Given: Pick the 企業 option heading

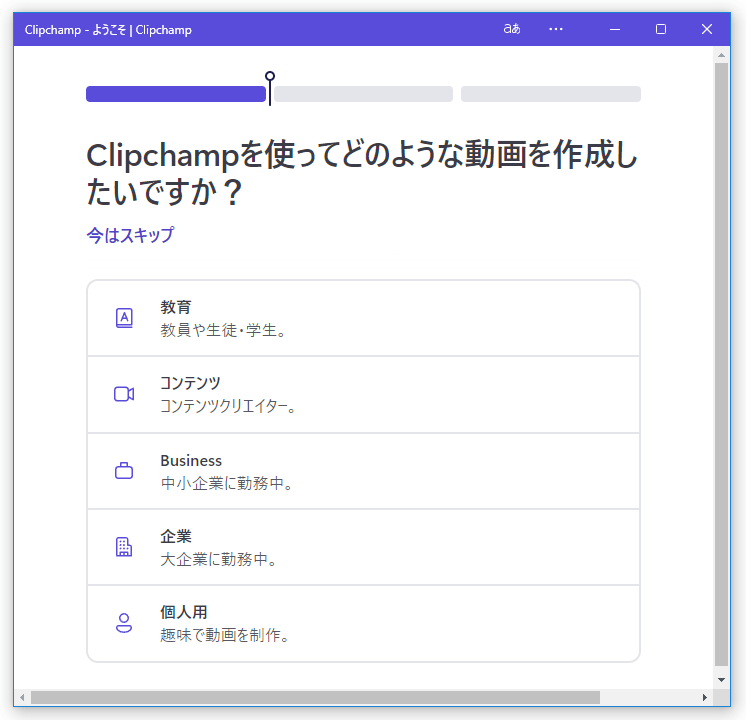Looking at the screenshot, I should click(176, 536).
